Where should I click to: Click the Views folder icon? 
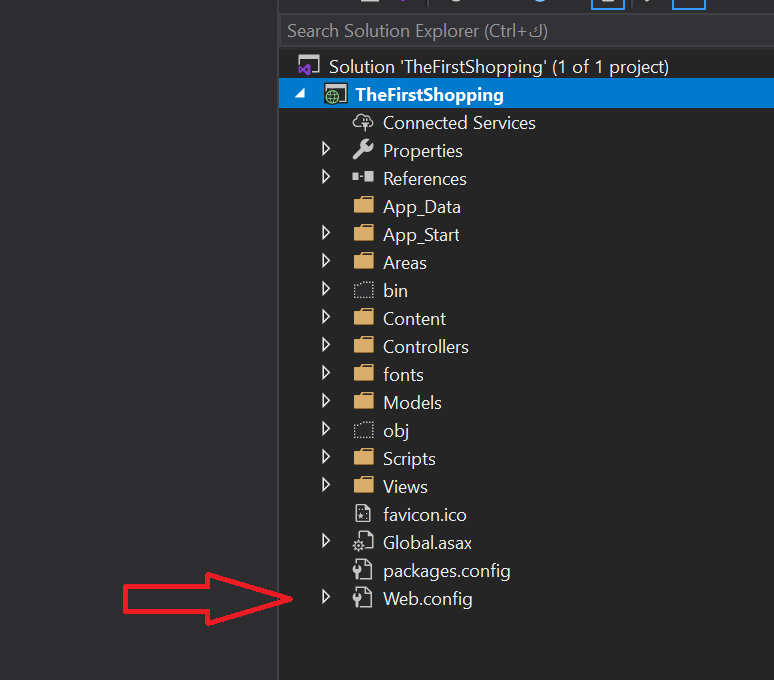point(364,485)
